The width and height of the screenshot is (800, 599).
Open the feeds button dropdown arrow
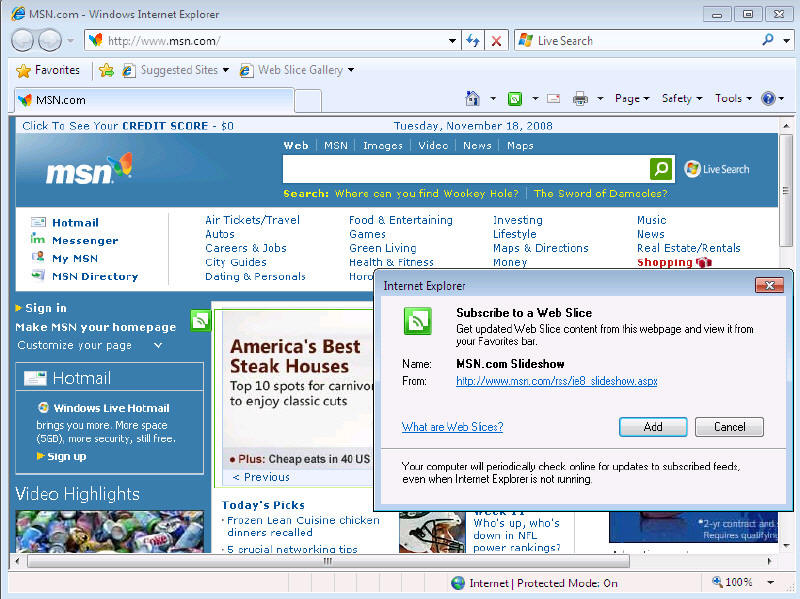tap(535, 98)
